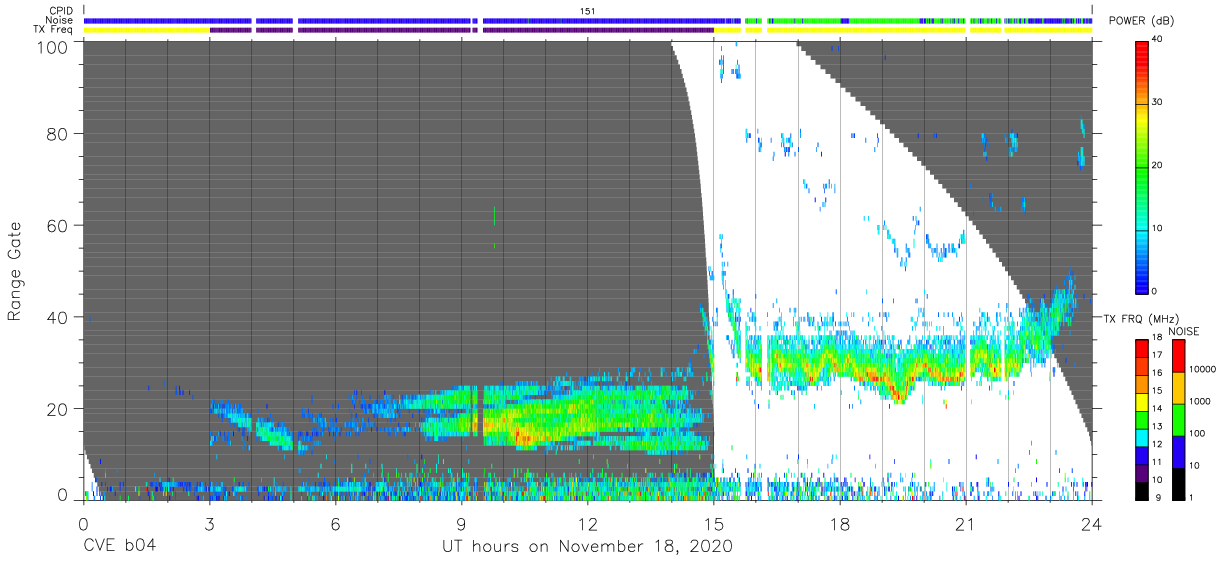Click the UT hours axis tick '15'
1228x567 pixels.
pyautogui.click(x=713, y=524)
